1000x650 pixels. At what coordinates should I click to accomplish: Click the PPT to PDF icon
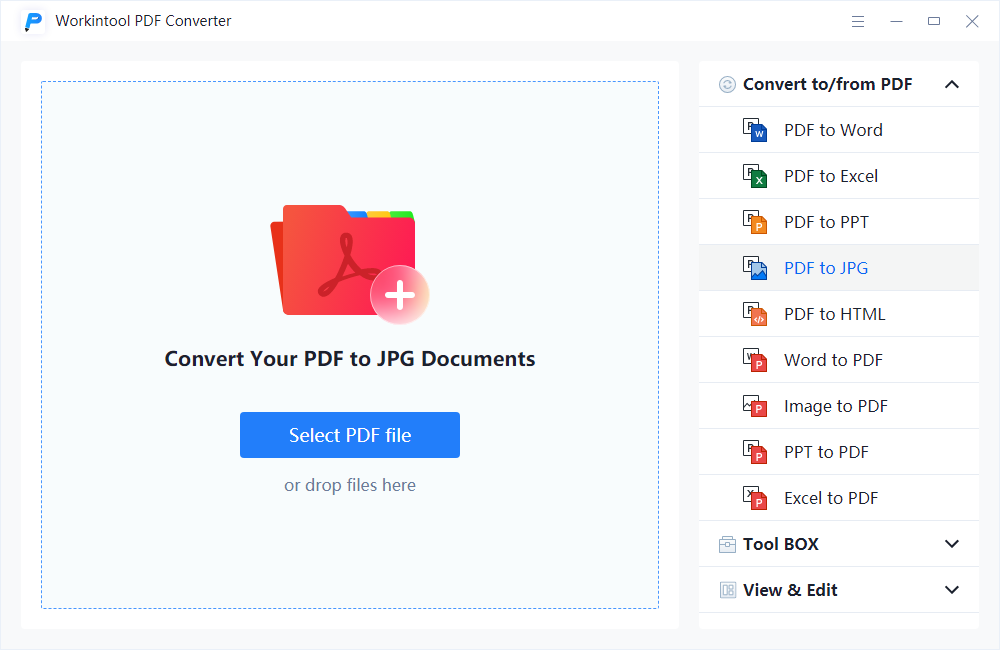coord(754,452)
